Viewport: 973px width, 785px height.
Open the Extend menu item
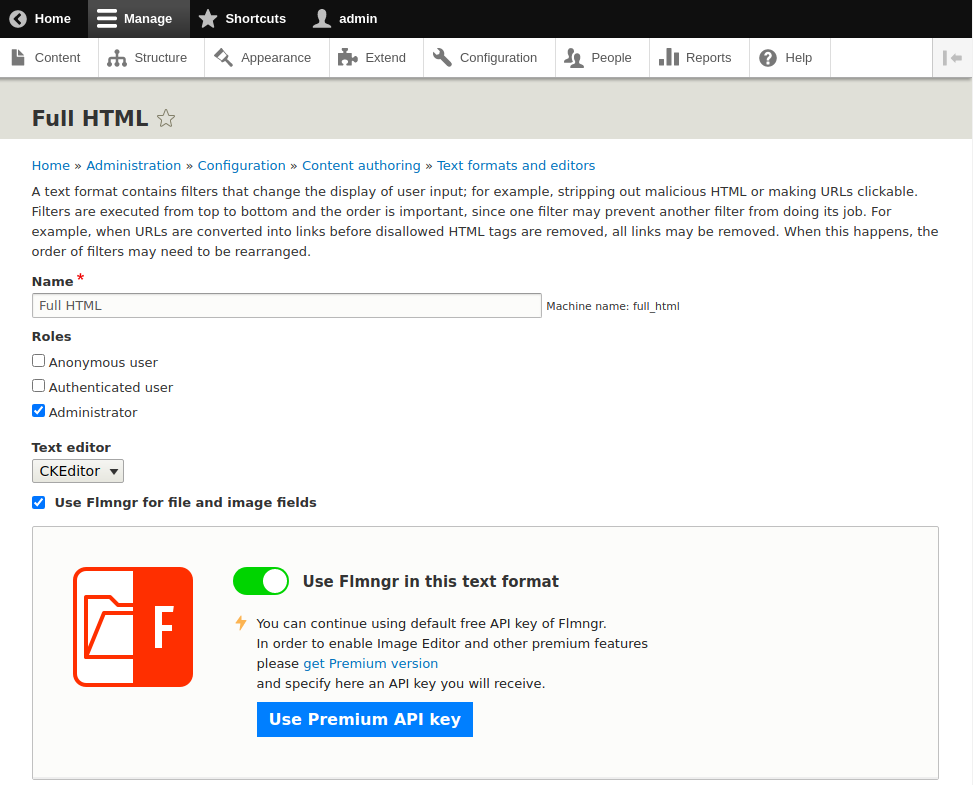point(376,58)
